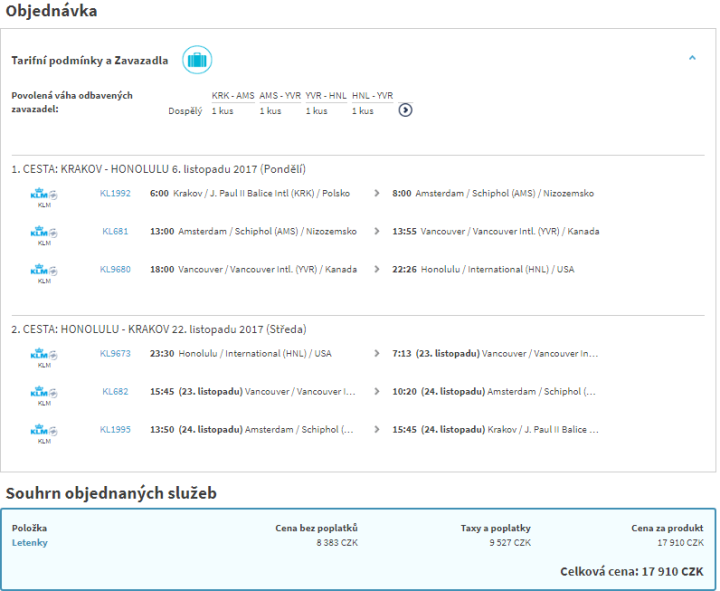Open flight number KL9680 link
This screenshot has height=591, width=720.
115,269
